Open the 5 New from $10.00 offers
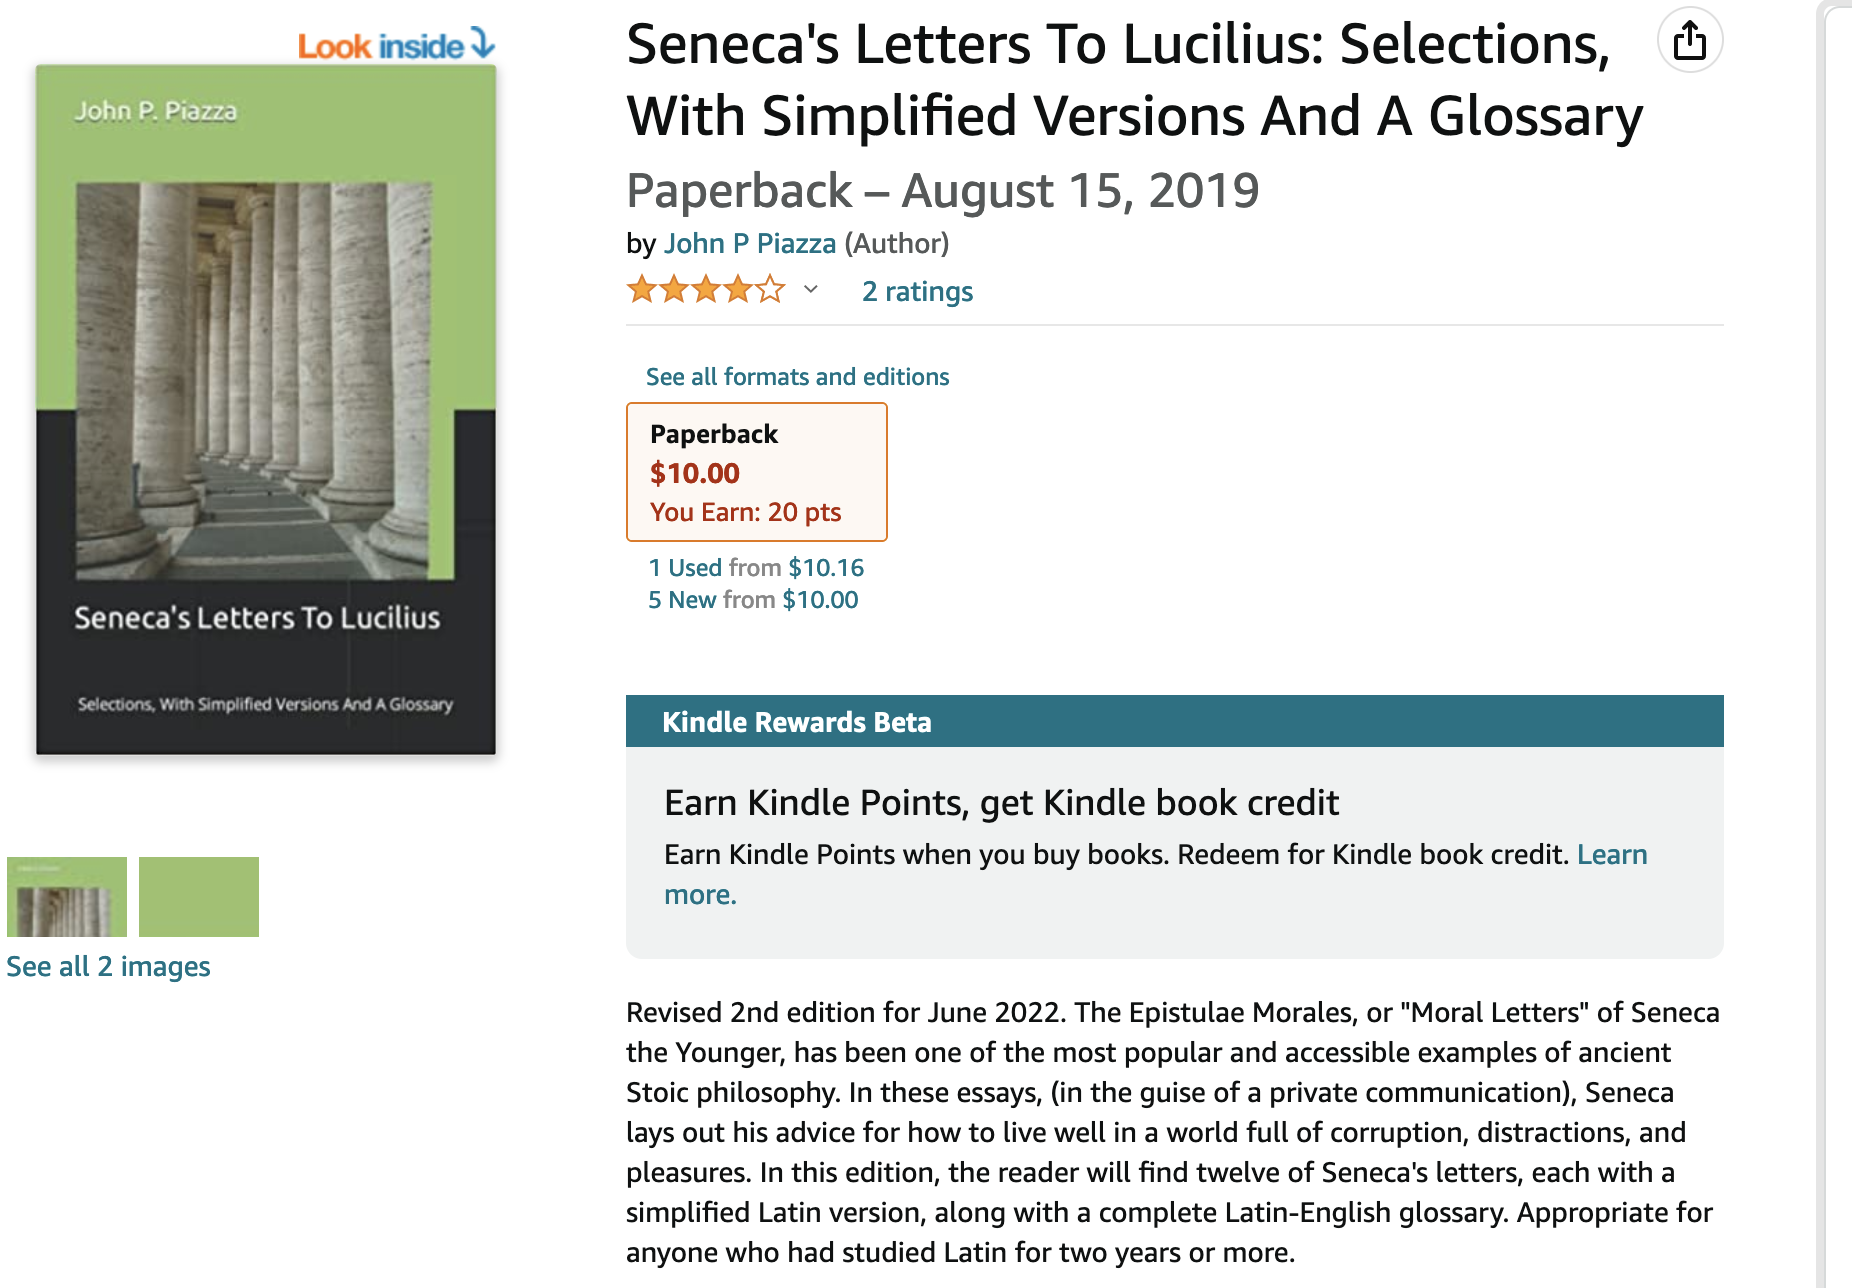The width and height of the screenshot is (1852, 1288). click(753, 600)
